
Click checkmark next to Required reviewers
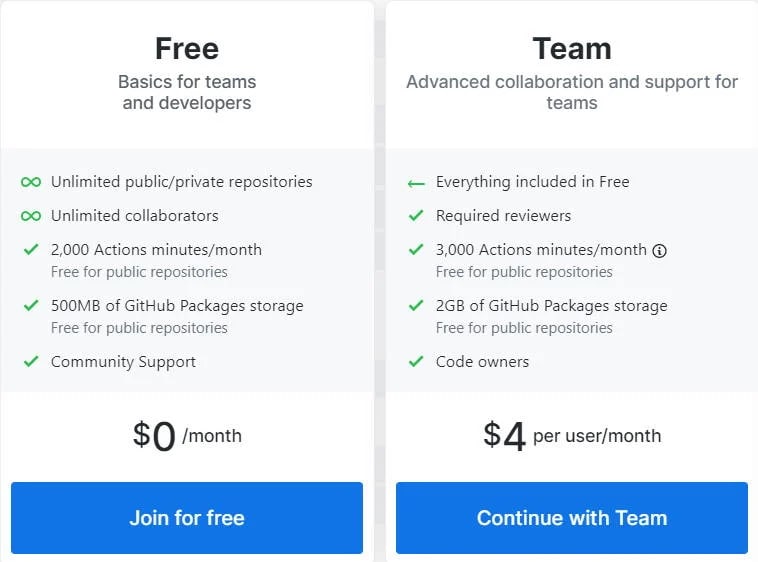pyautogui.click(x=416, y=216)
